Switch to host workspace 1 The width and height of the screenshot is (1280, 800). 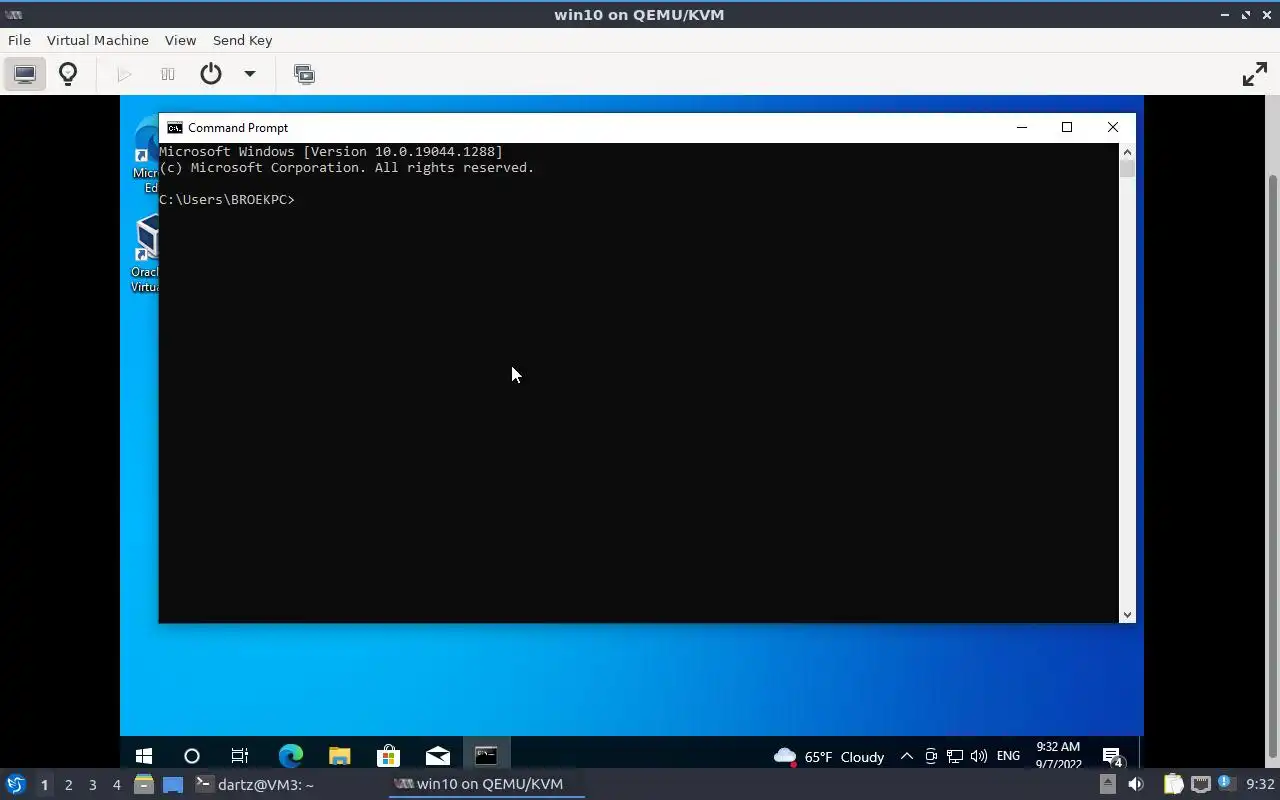(x=44, y=785)
